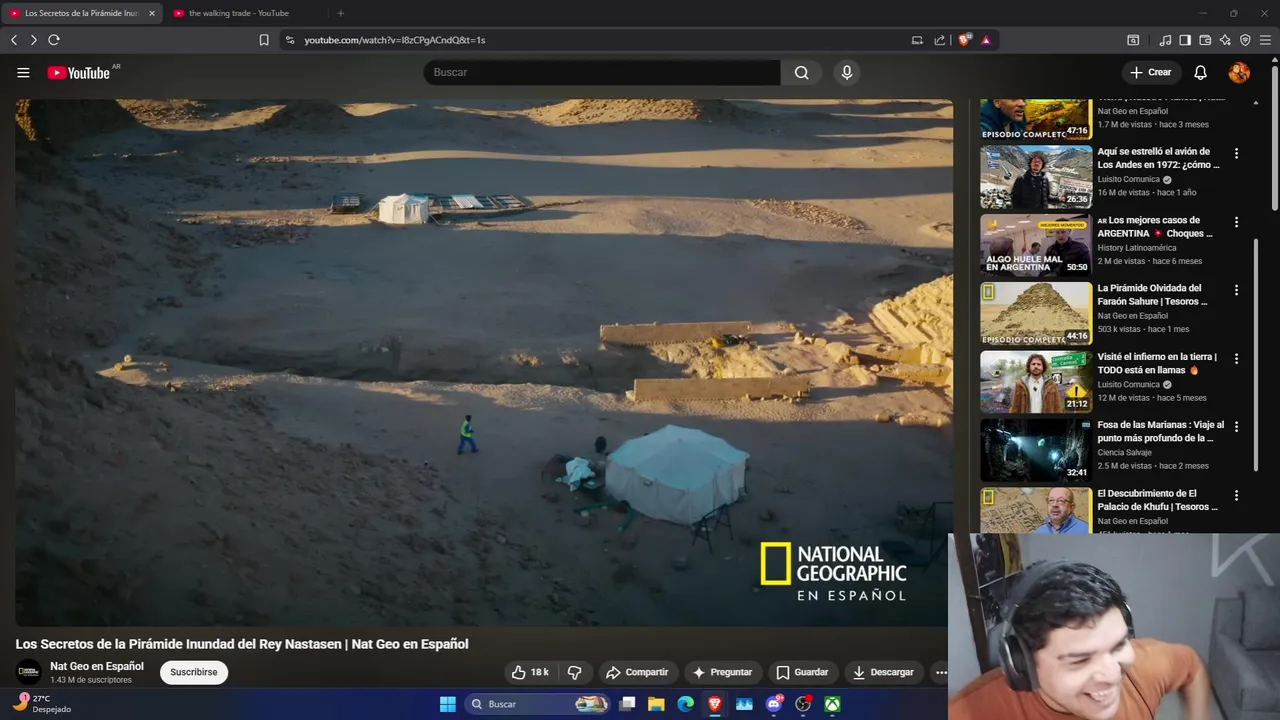Go to the YouTube home logo

tap(79, 72)
